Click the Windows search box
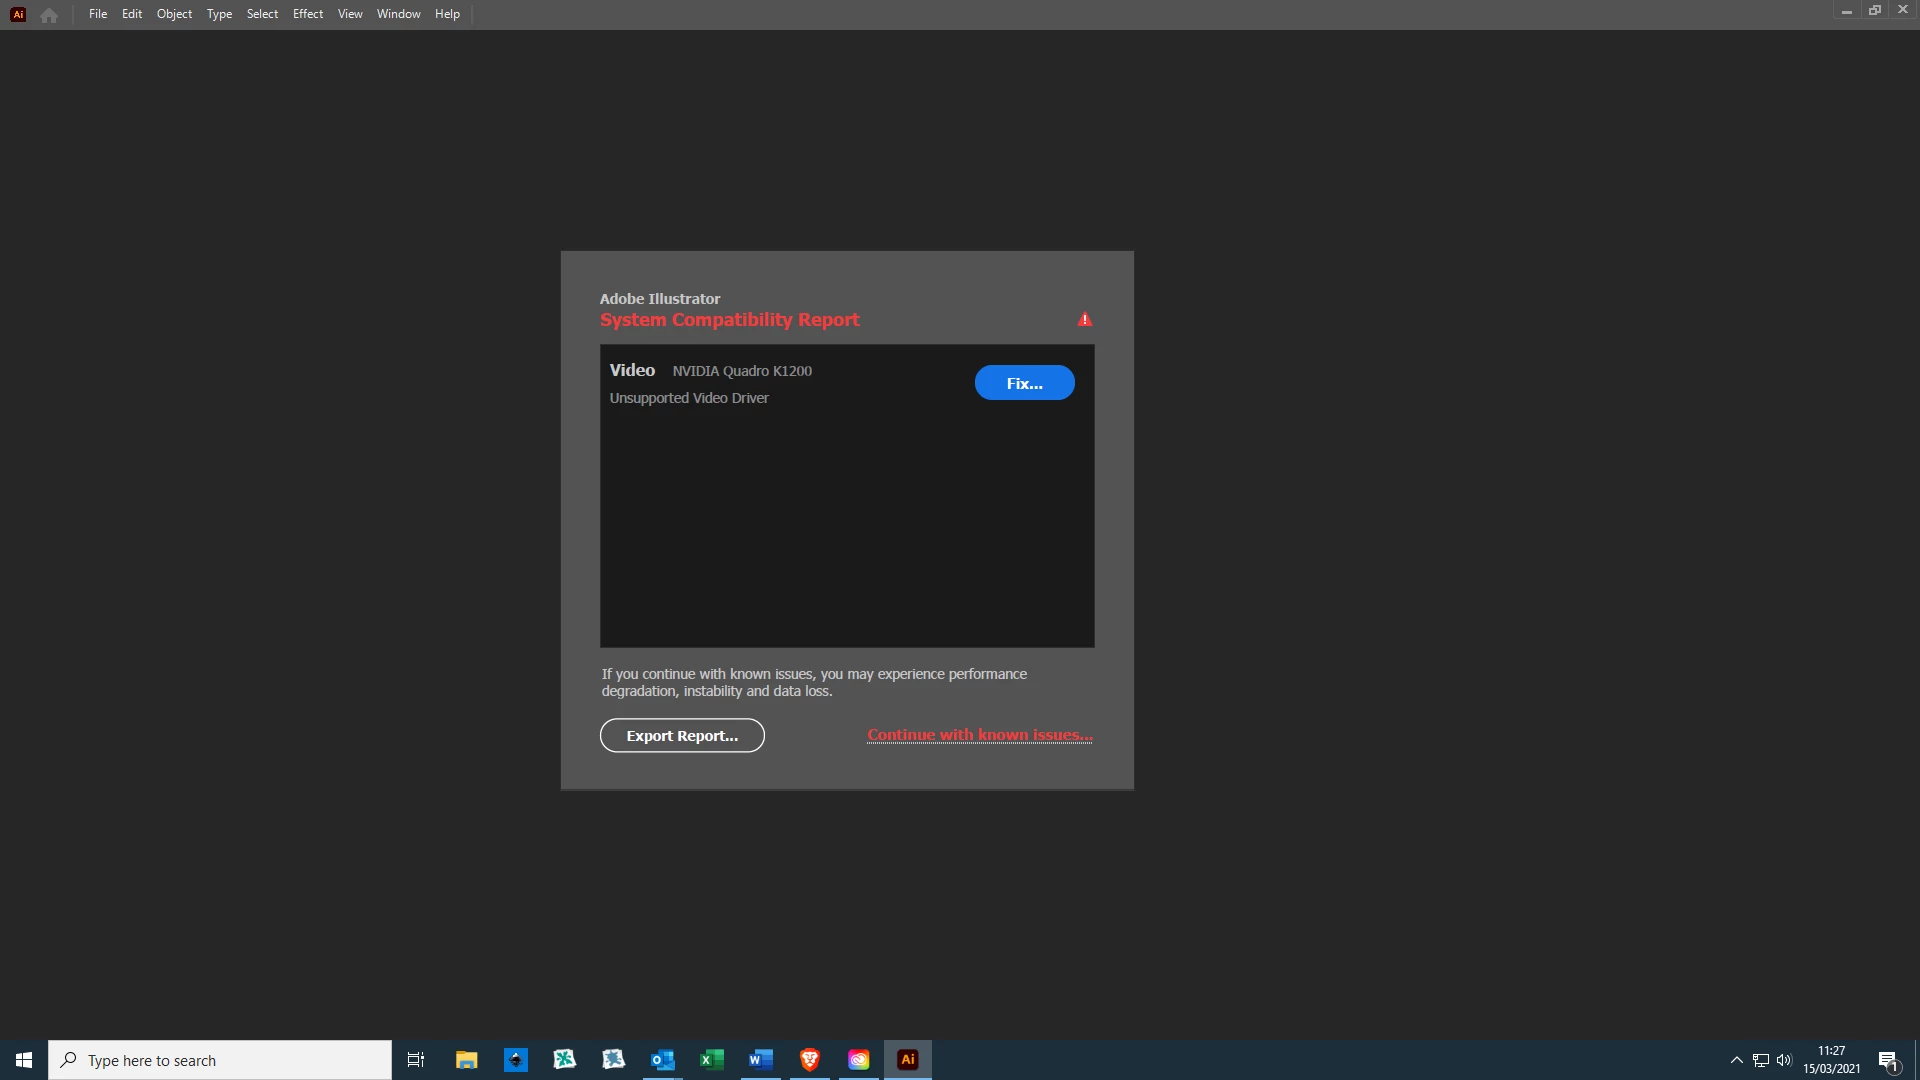 (220, 1060)
